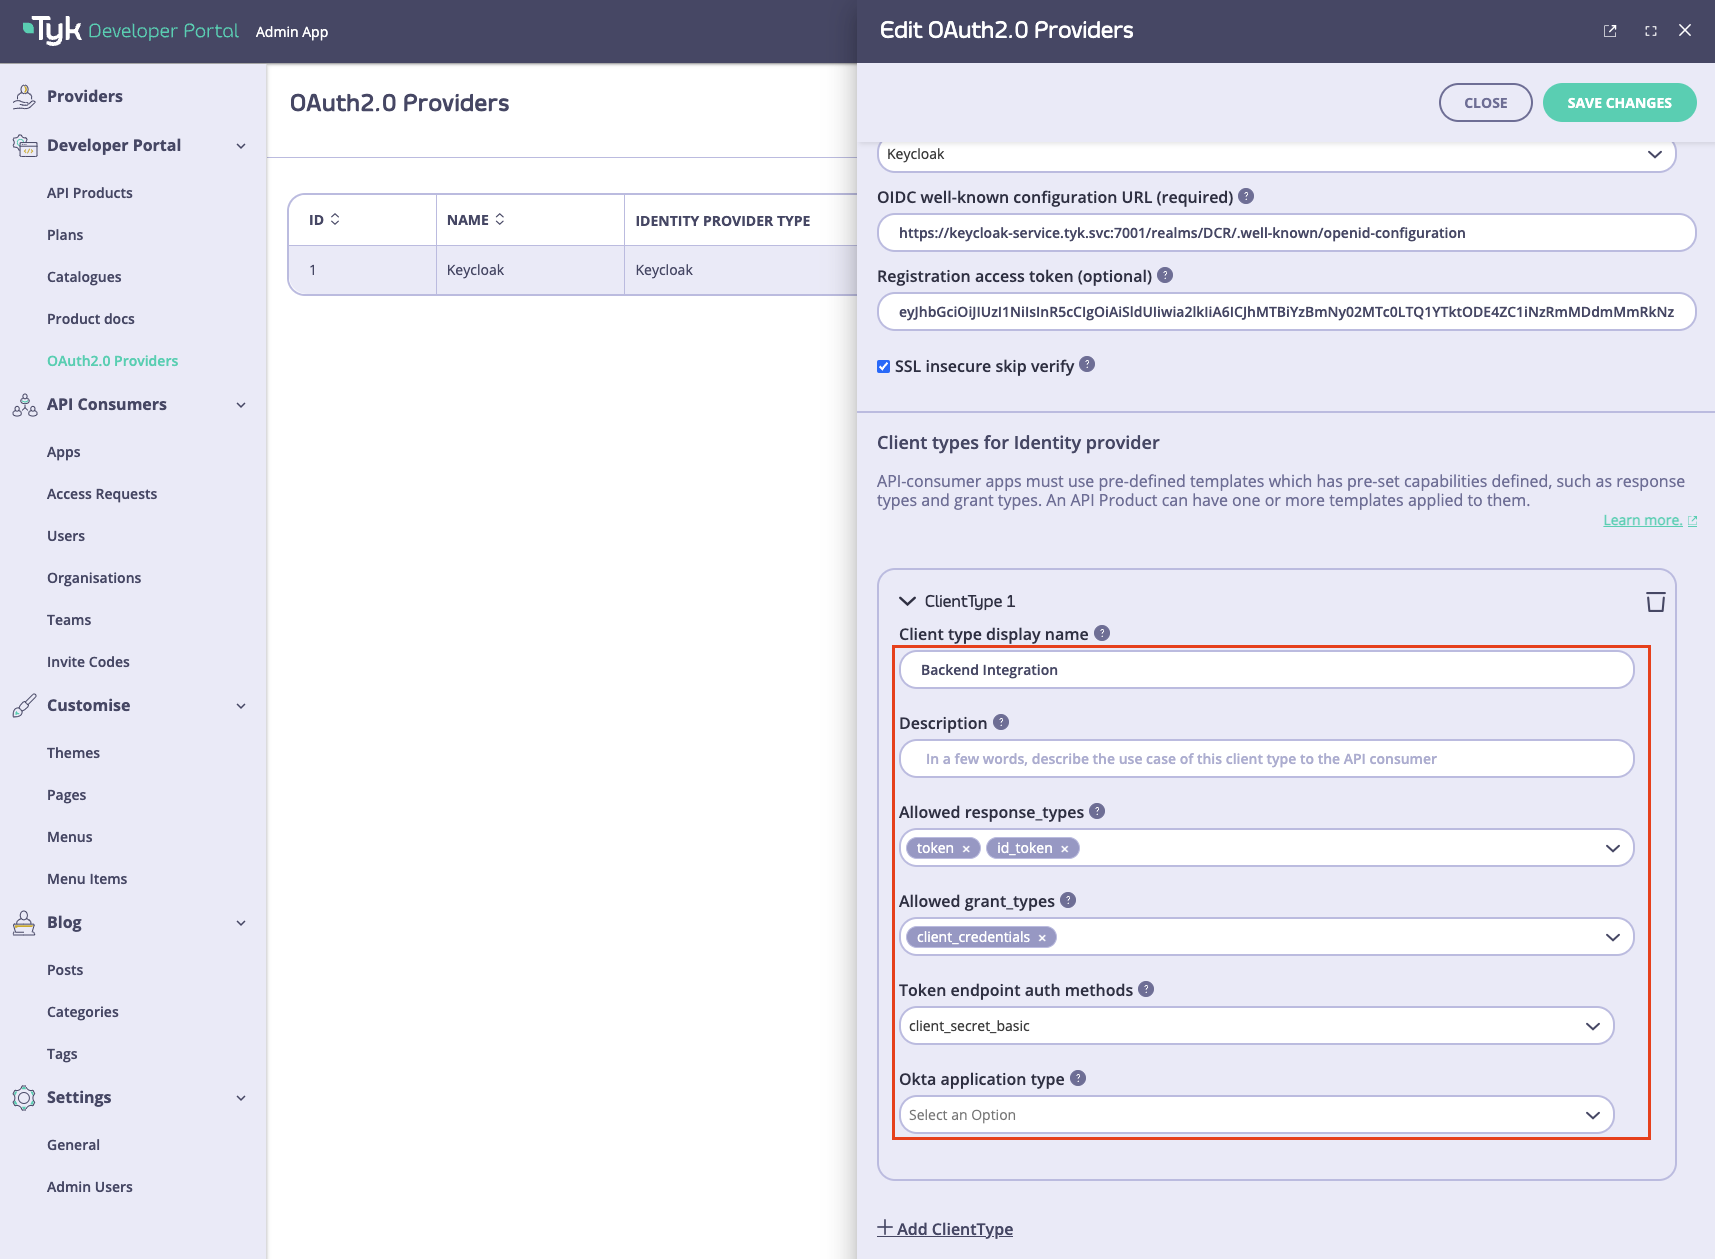This screenshot has height=1259, width=1715.
Task: Uncheck SSL insecure skip verify
Action: point(883,366)
